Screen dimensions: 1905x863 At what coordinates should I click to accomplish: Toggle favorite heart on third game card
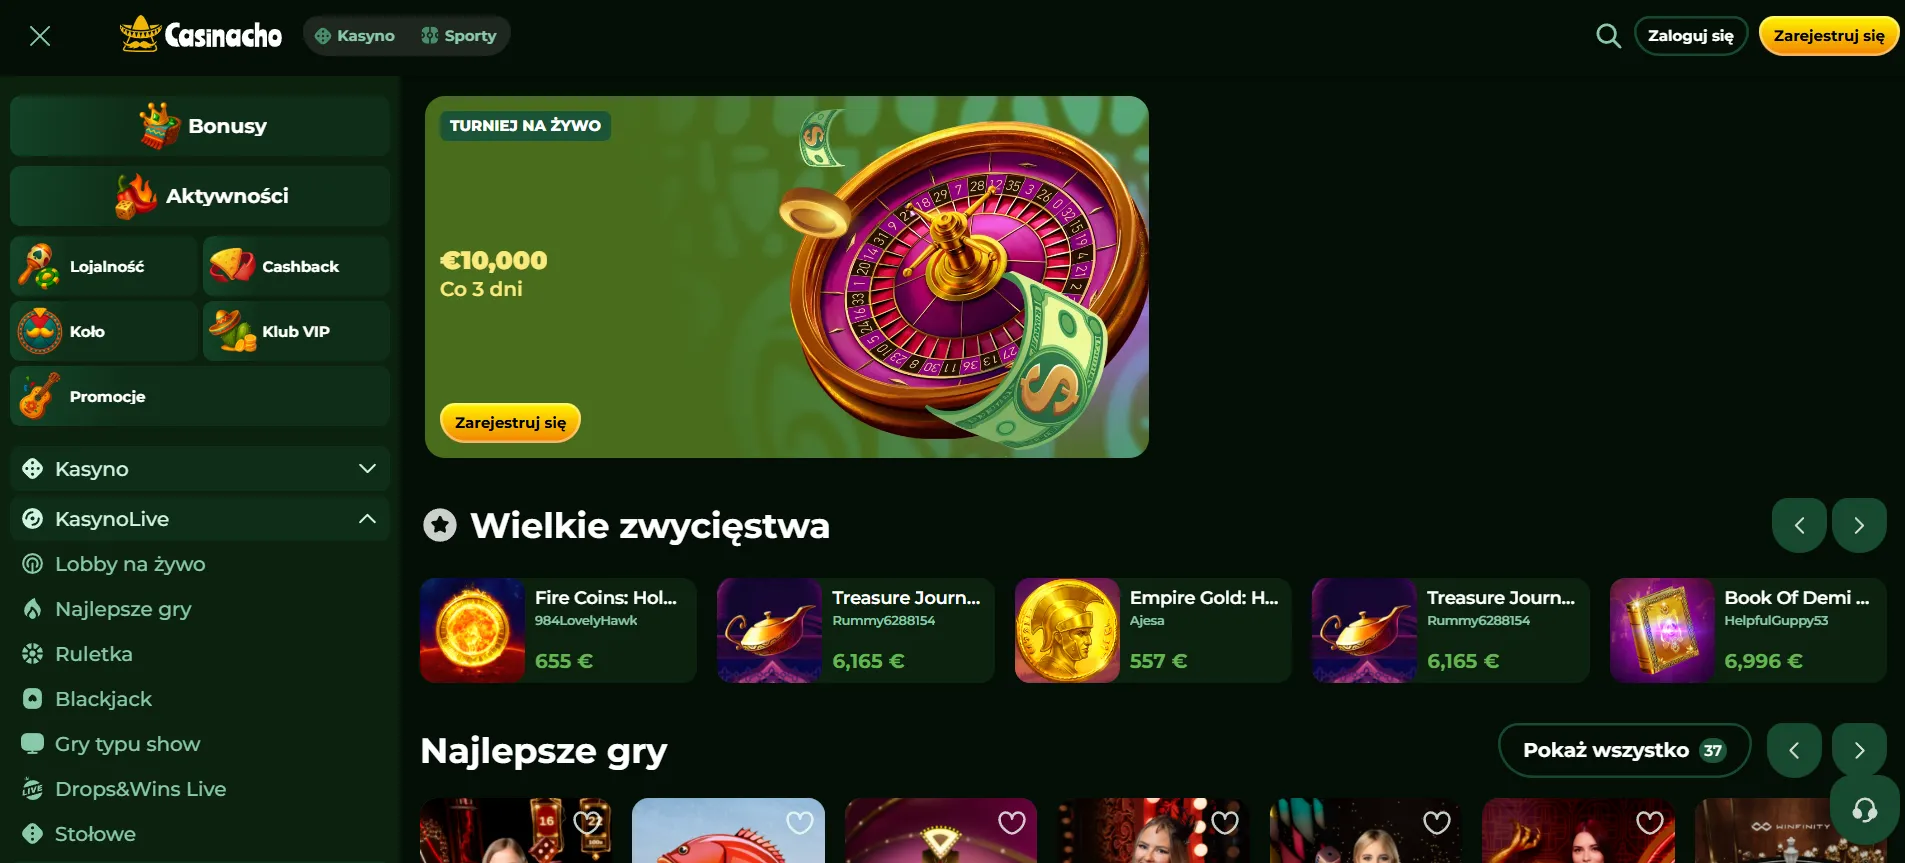tap(1012, 822)
